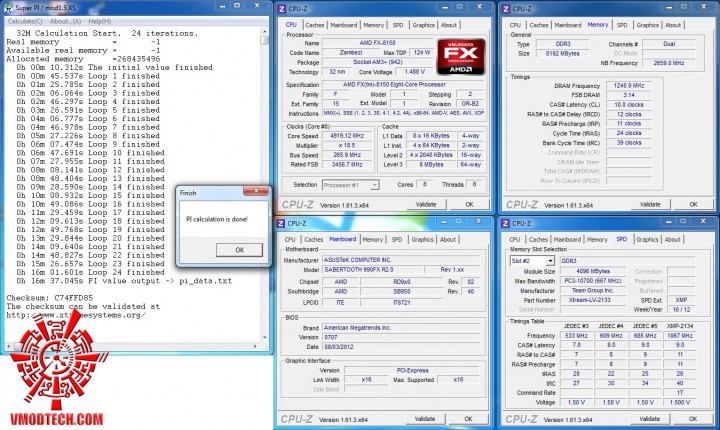Click the Core Speed value 4919.12 MHz
720x430 pixels.
(347, 136)
